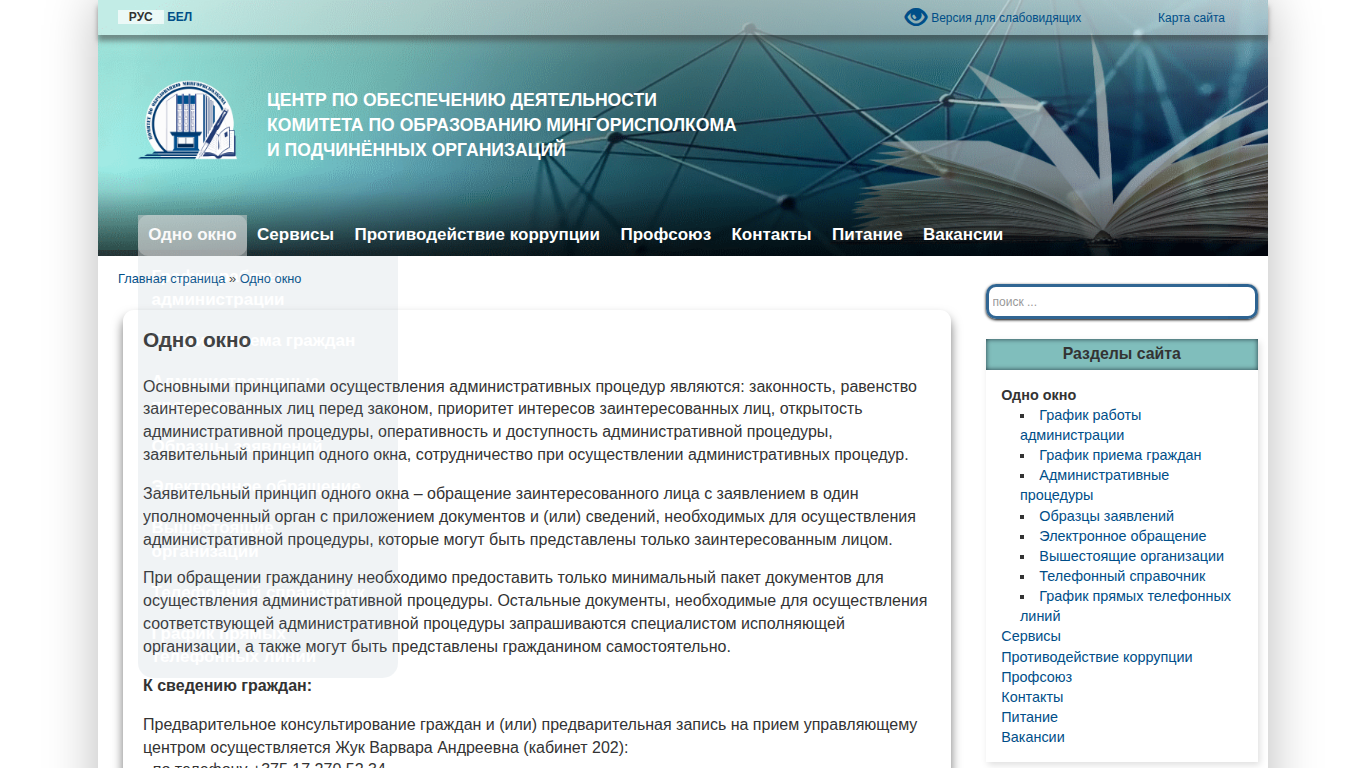Open Образцы заявлений sidebar link

click(1106, 516)
